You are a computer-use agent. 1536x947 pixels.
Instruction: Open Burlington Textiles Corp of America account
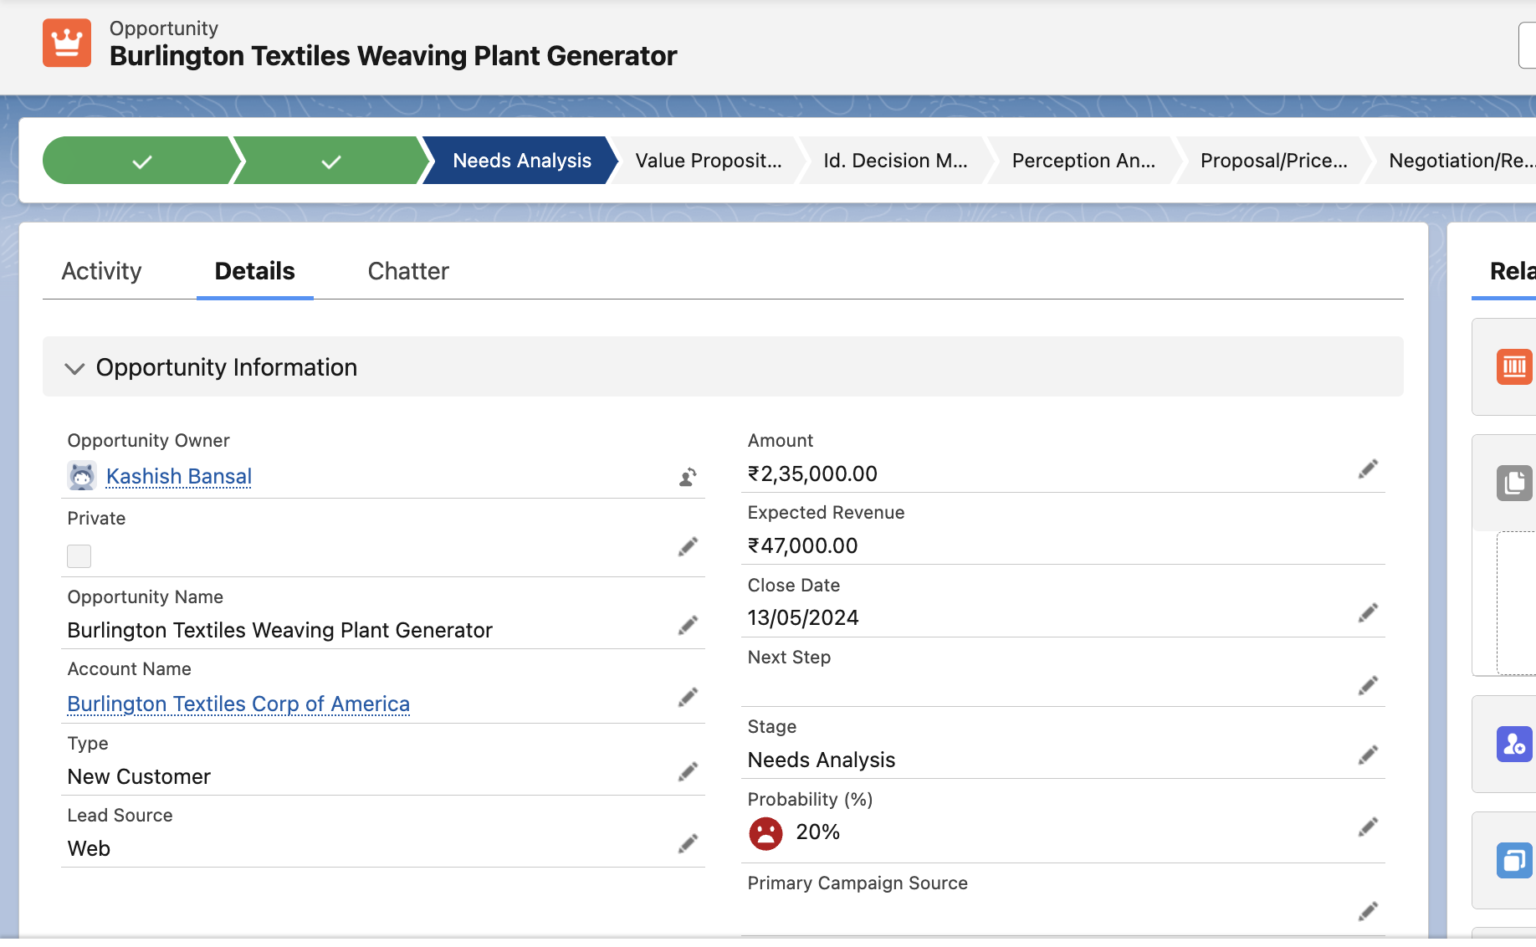click(x=238, y=704)
